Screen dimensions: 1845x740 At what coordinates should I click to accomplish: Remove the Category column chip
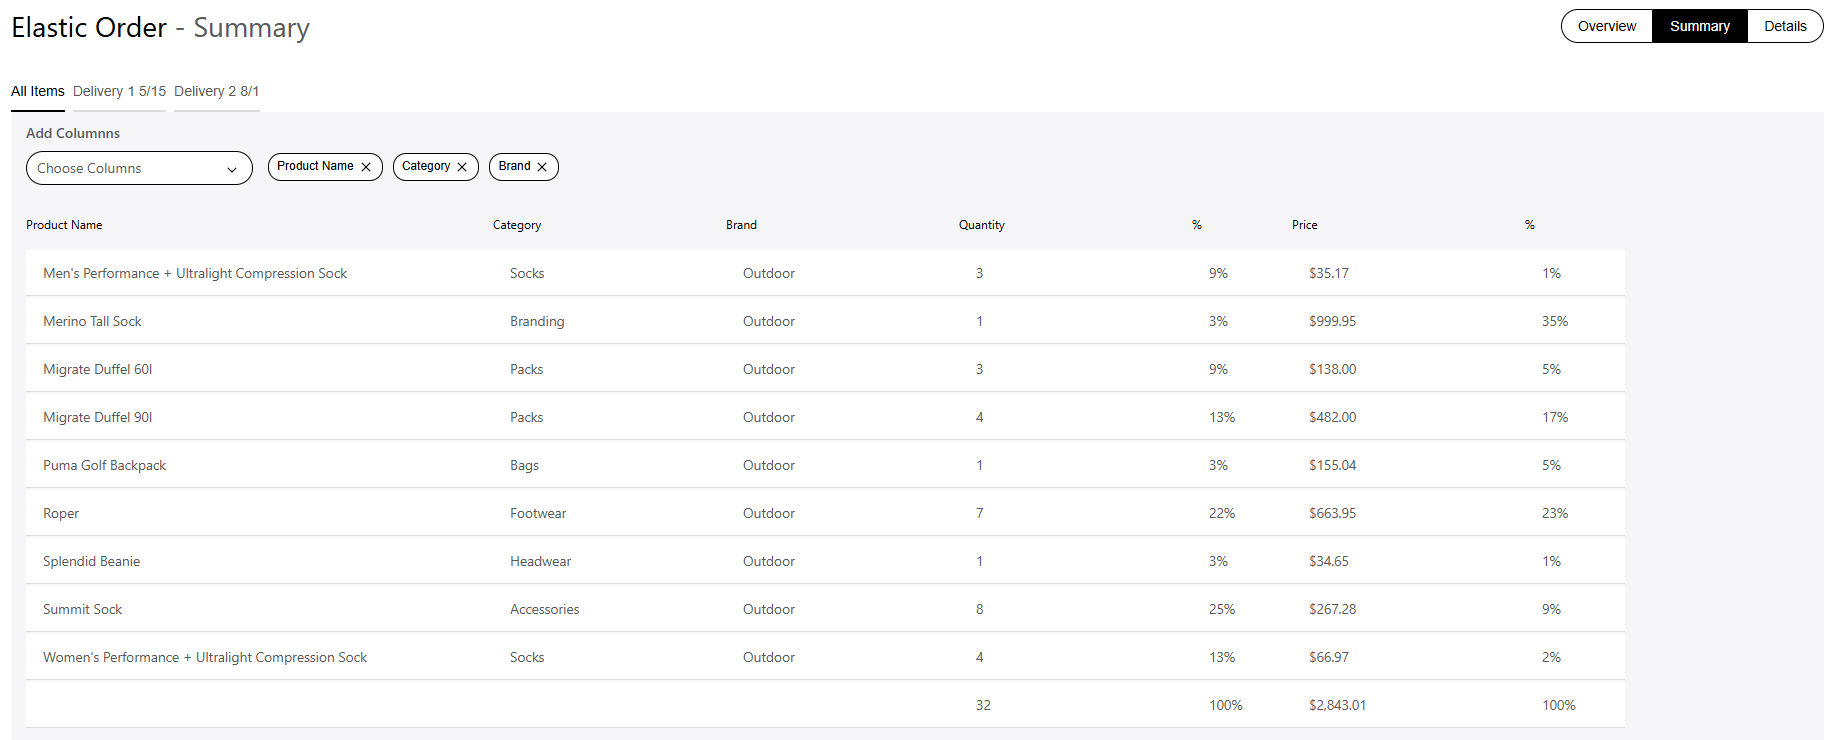[462, 167]
